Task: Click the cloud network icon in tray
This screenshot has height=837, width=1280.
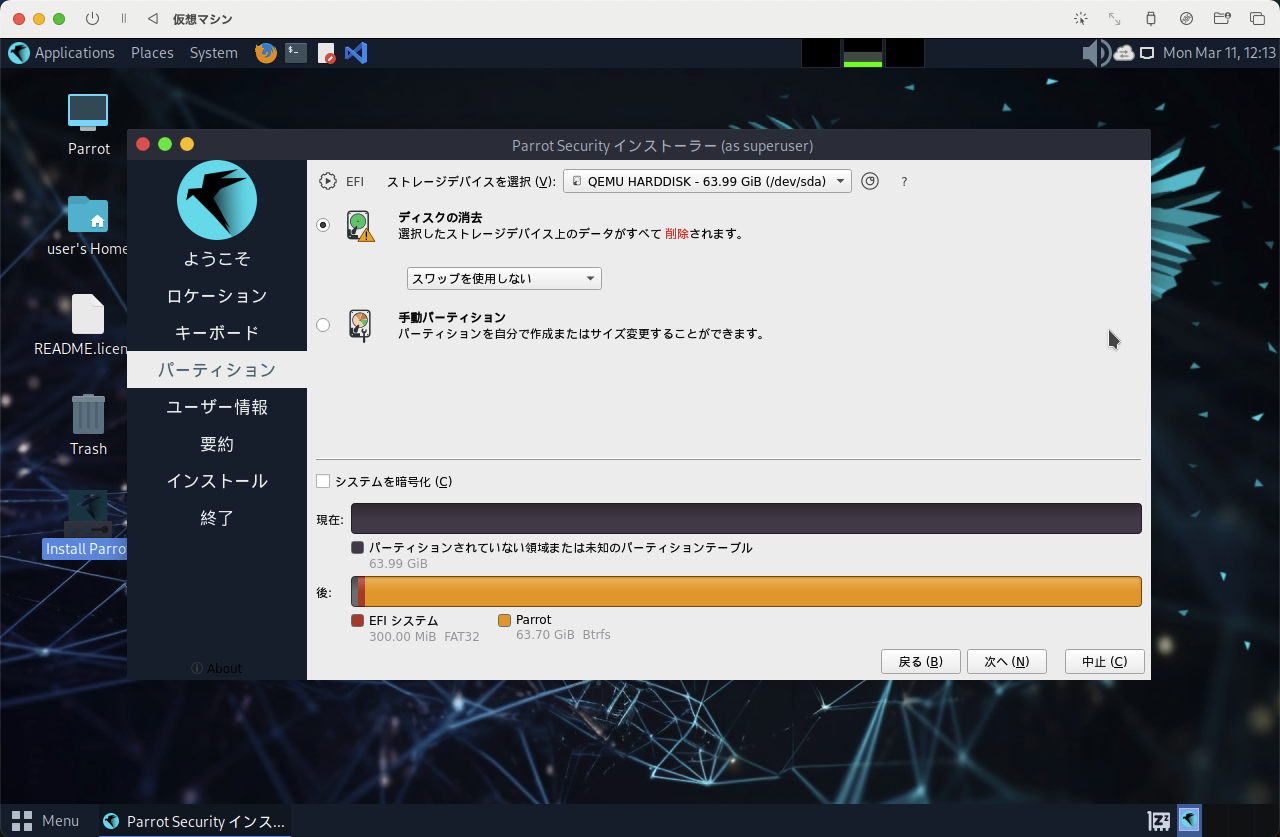Action: click(1124, 53)
